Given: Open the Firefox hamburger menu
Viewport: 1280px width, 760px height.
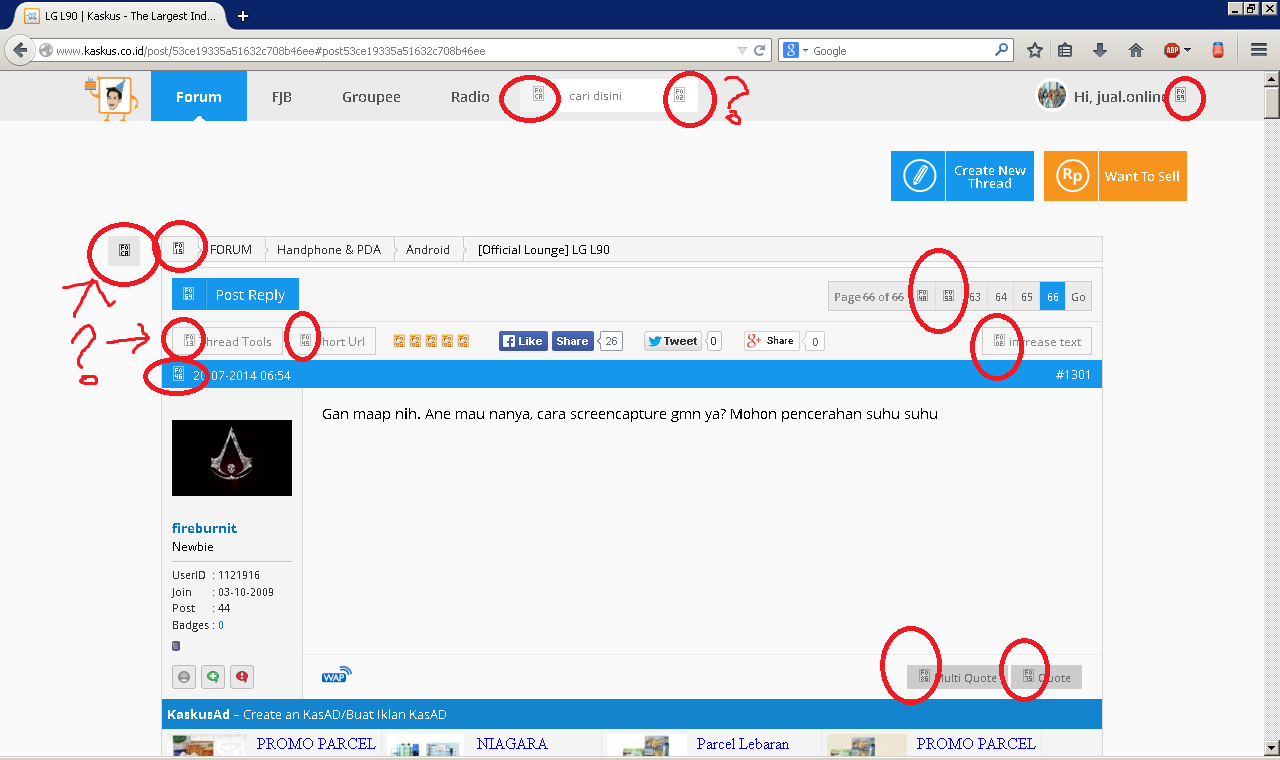Looking at the screenshot, I should coord(1259,50).
